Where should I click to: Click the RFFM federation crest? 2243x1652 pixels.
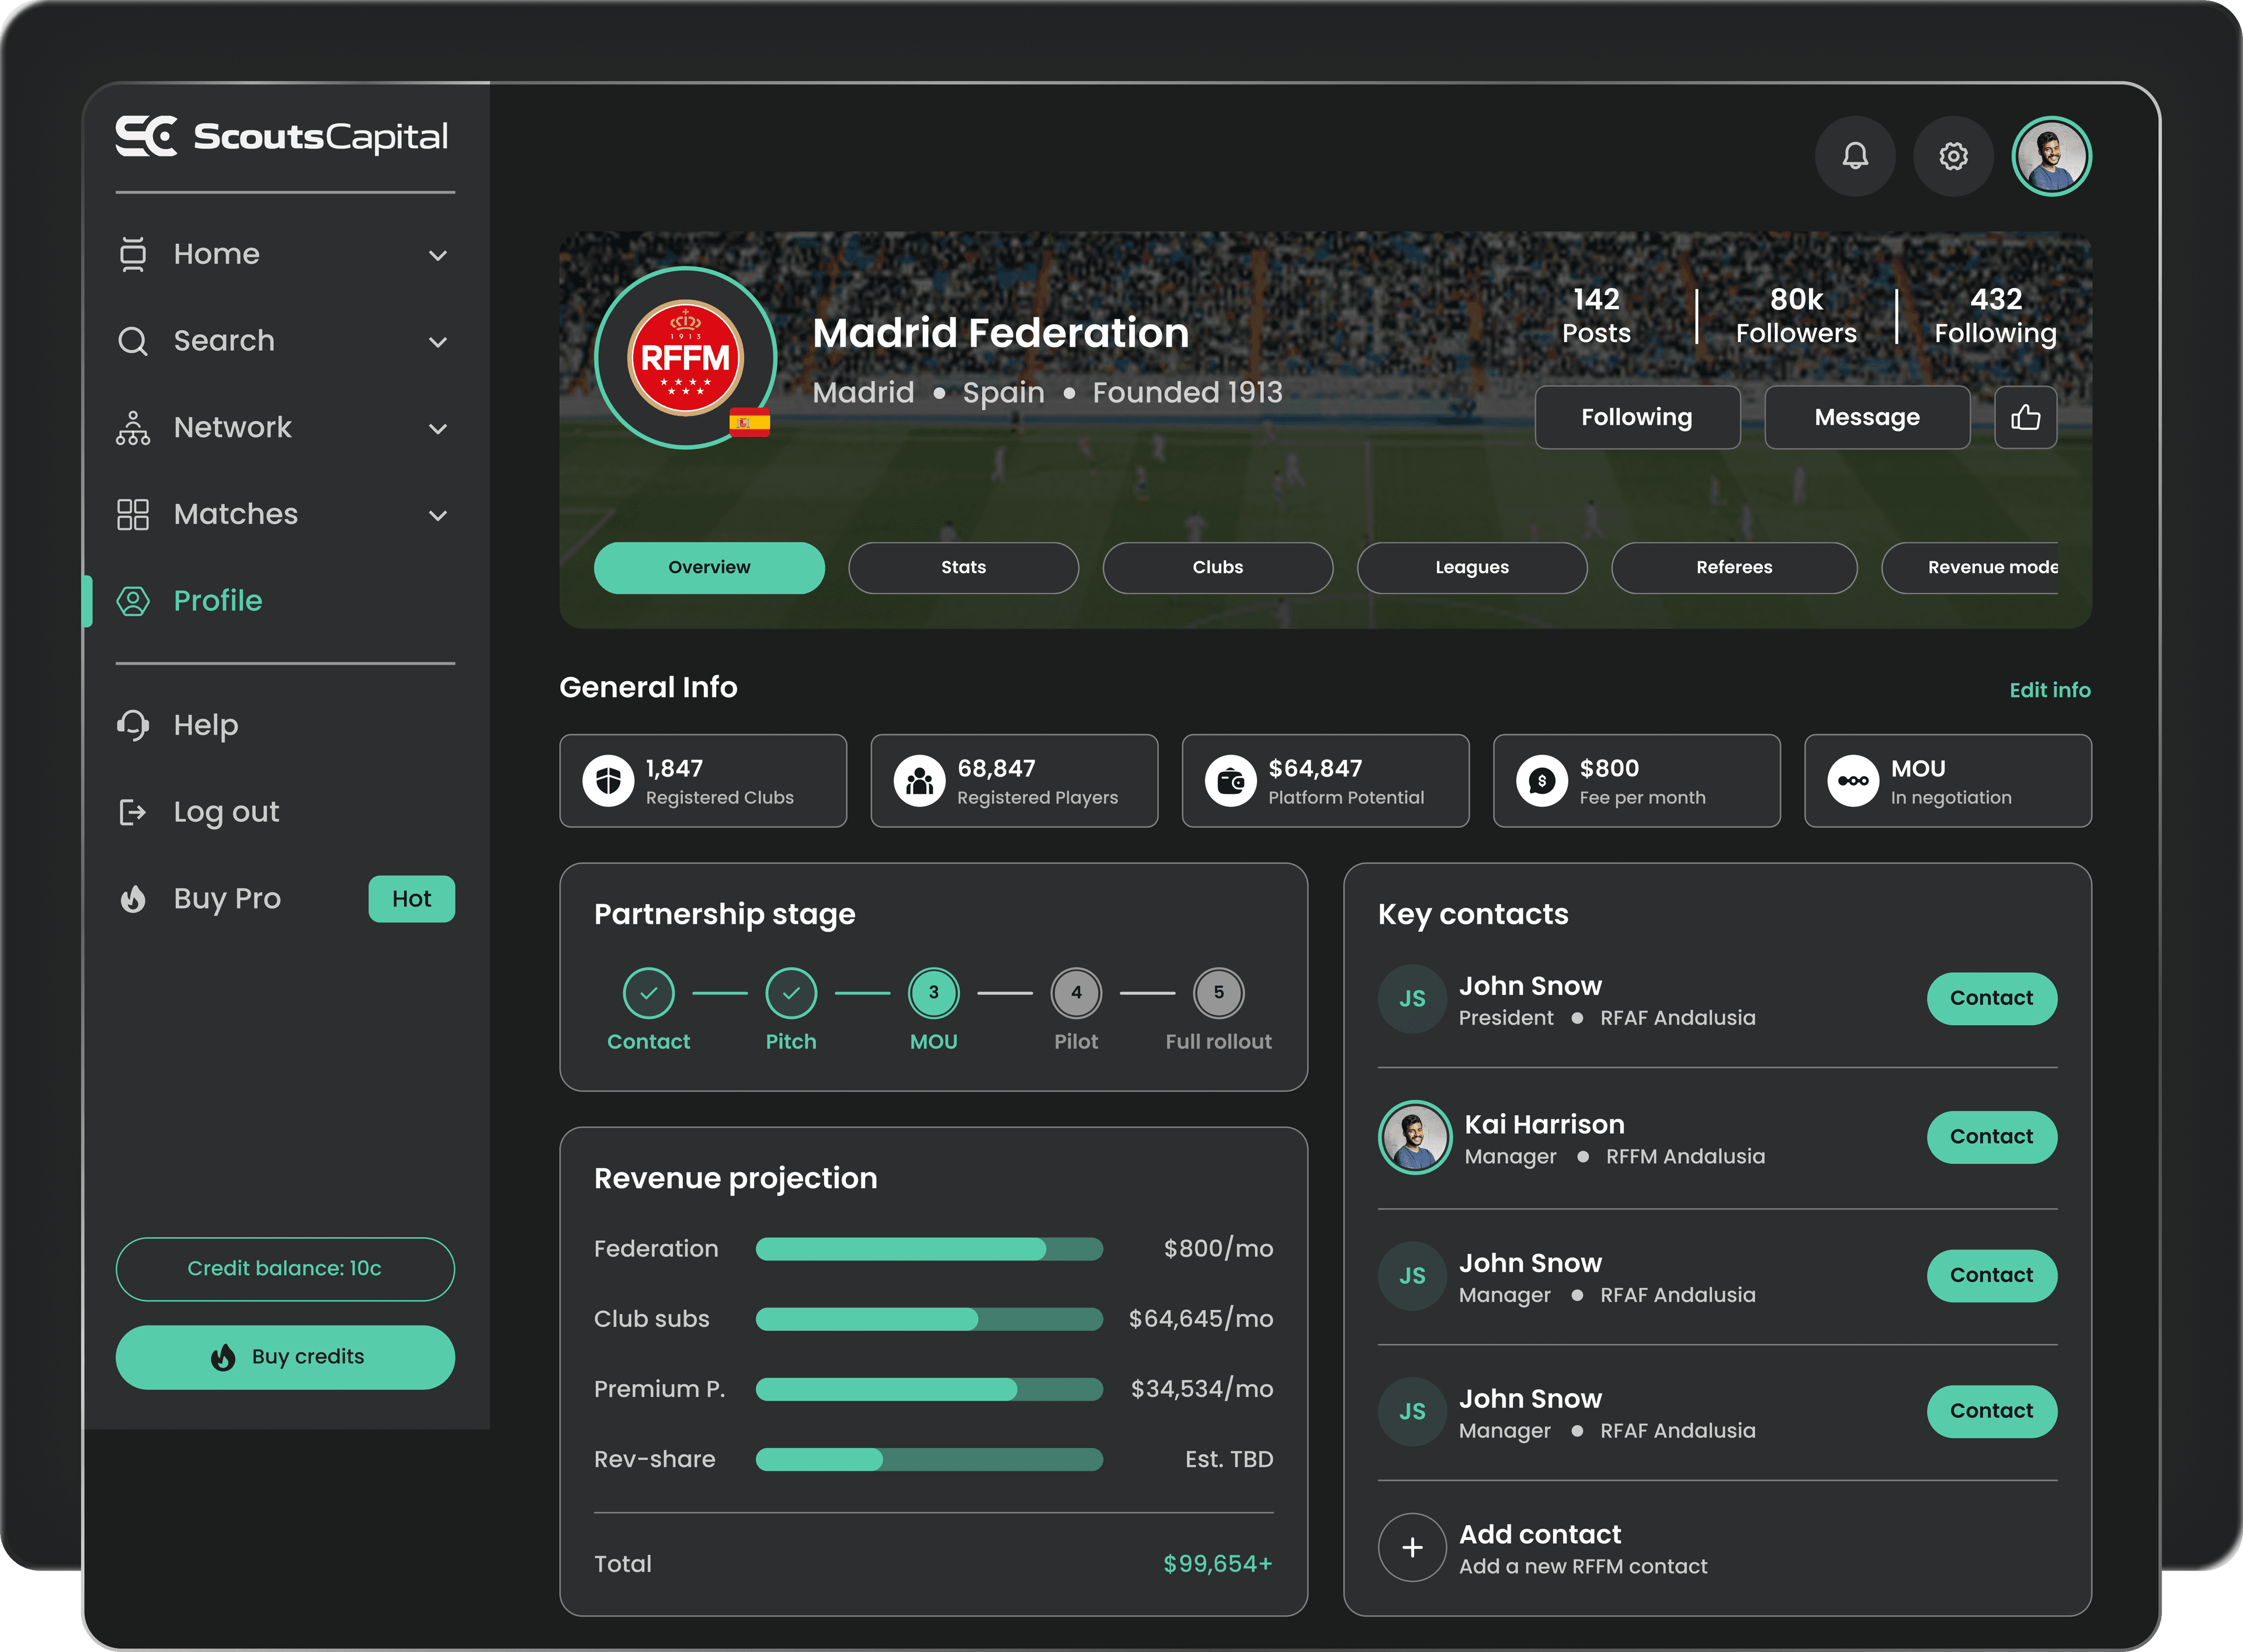686,358
